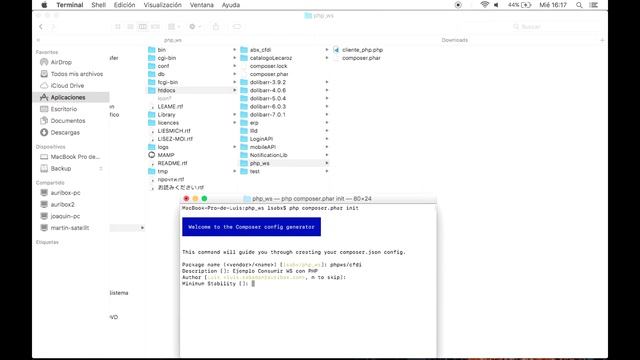The image size is (640, 360).
Task: Select the composer.lock file
Action: coord(268,66)
